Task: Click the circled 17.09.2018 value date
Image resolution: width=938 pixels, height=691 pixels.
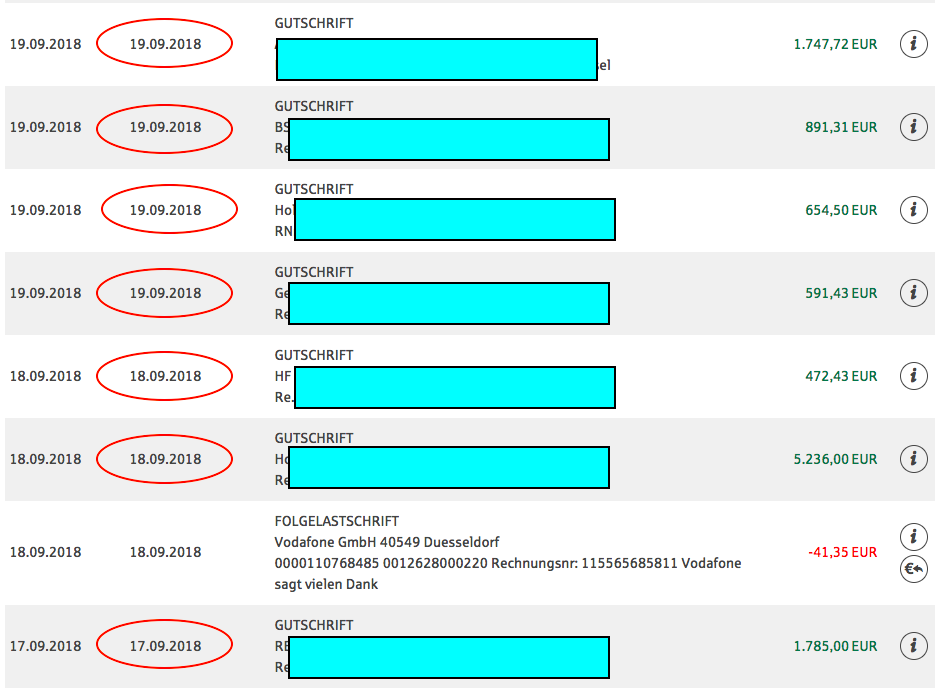Action: (165, 646)
